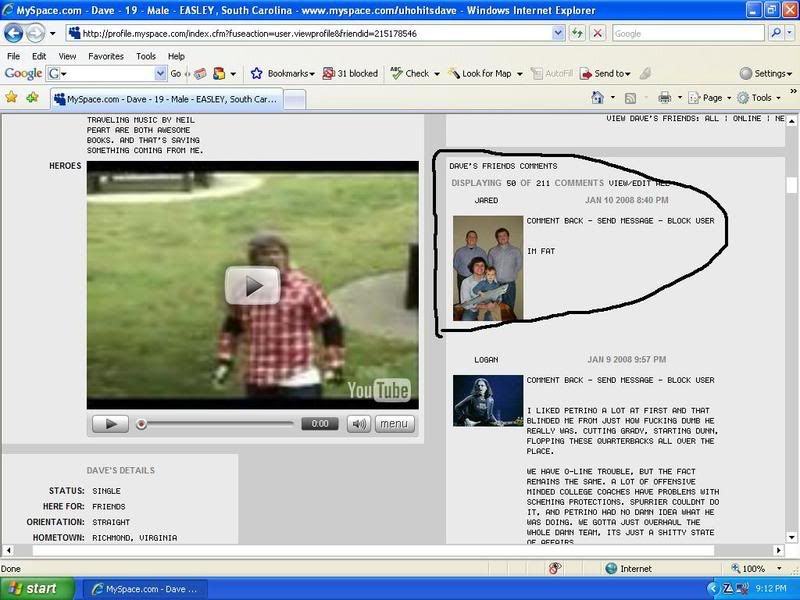Click the video player menu button
Image resolution: width=800 pixels, height=600 pixels.
394,424
